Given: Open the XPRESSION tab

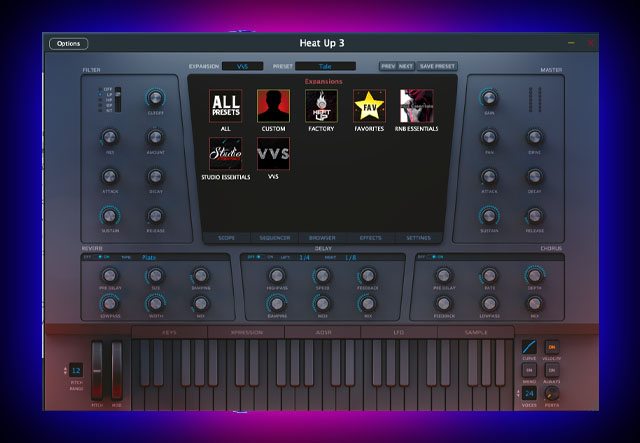Looking at the screenshot, I should tap(247, 332).
